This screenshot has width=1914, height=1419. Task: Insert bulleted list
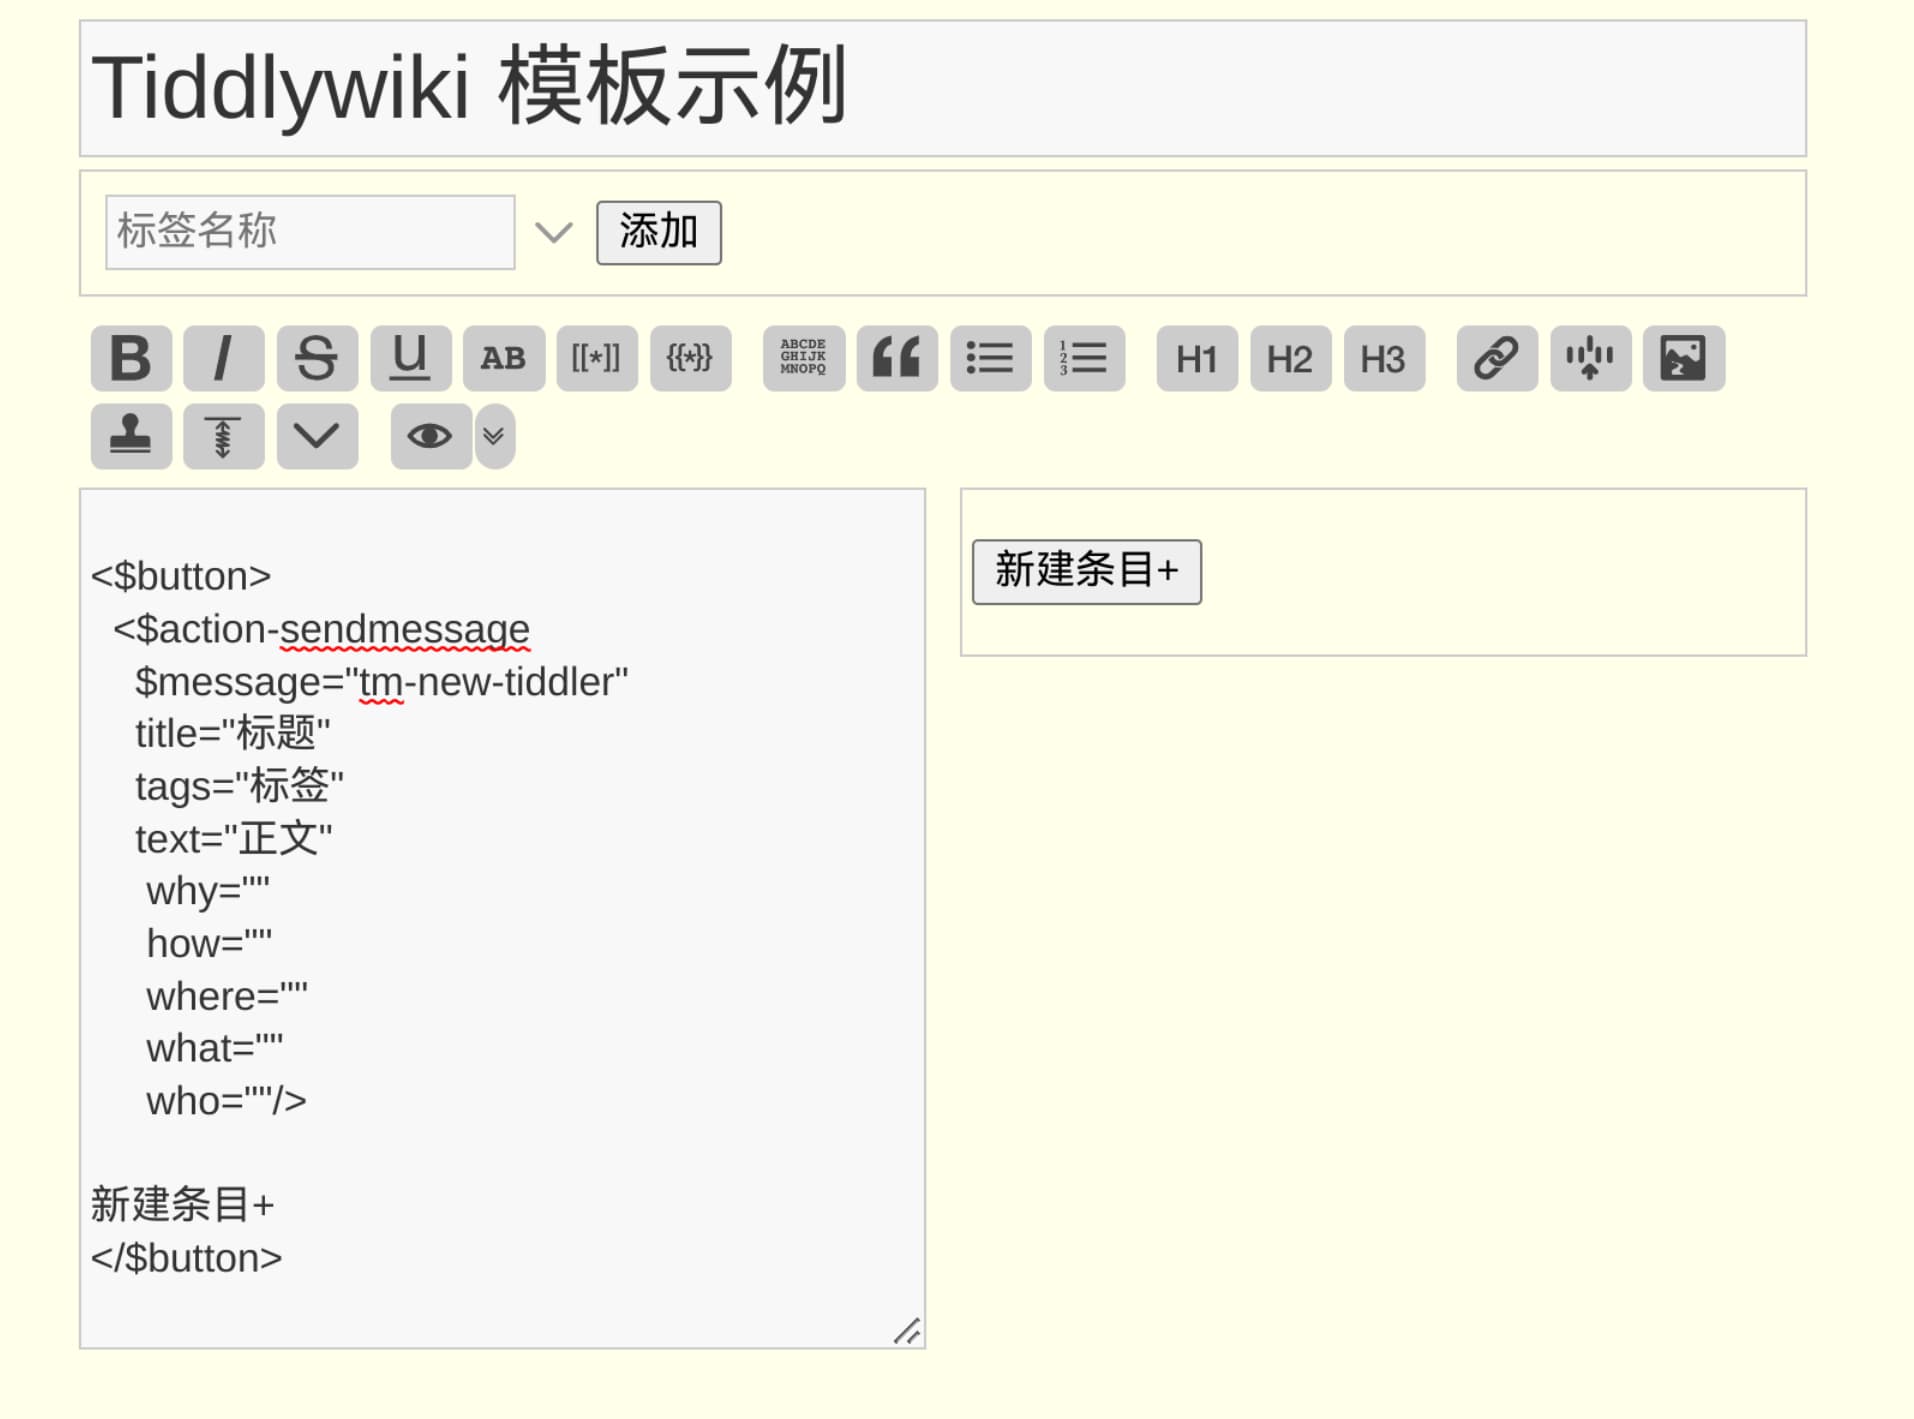coord(991,358)
